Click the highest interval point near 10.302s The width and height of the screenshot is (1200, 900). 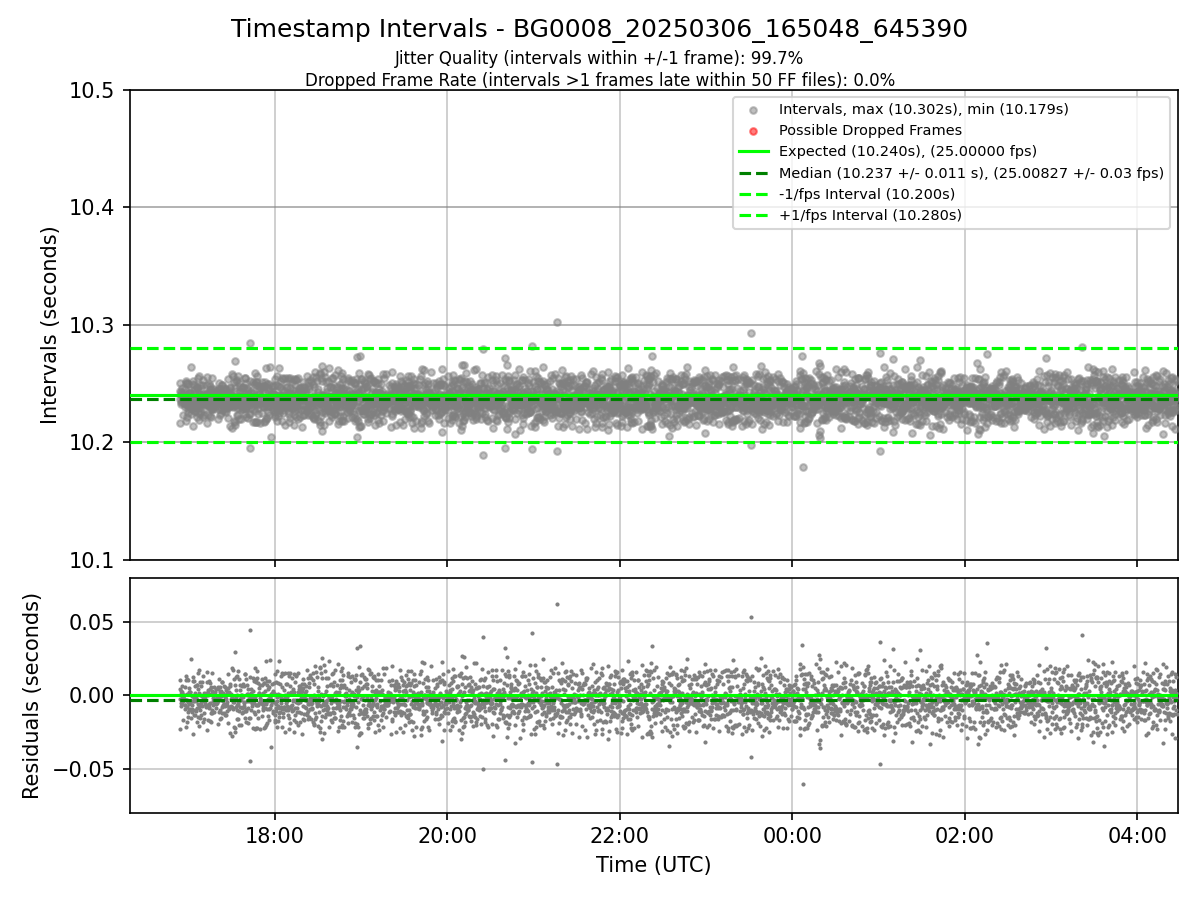(x=557, y=322)
